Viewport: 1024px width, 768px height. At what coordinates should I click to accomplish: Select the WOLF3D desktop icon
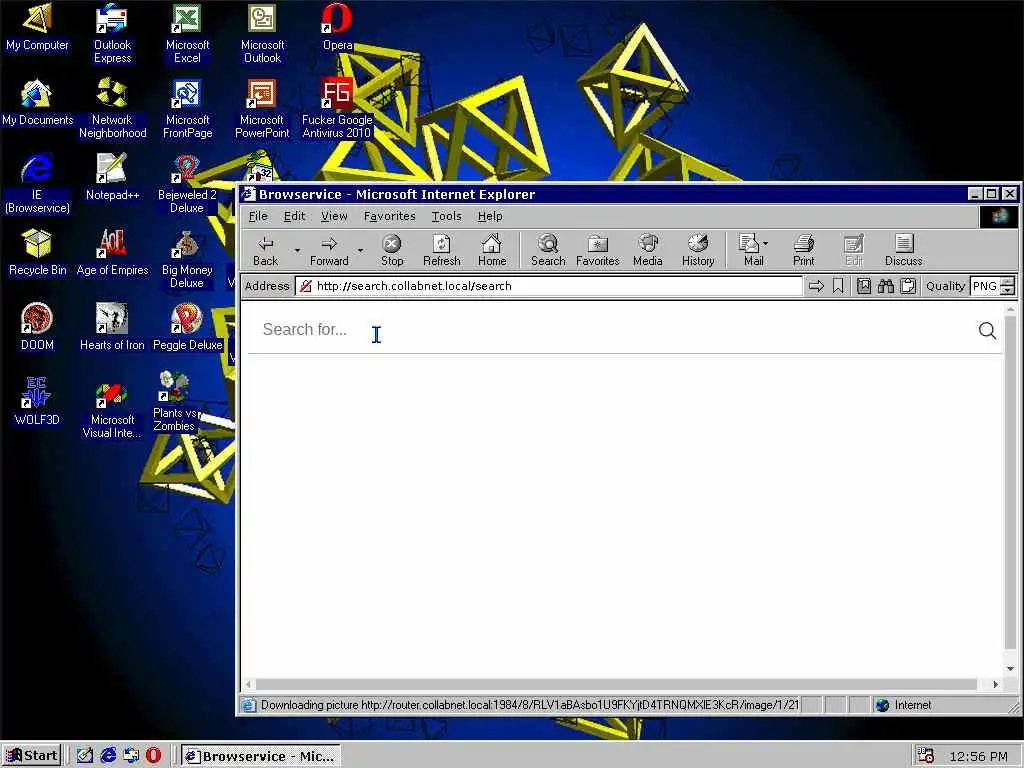(37, 403)
